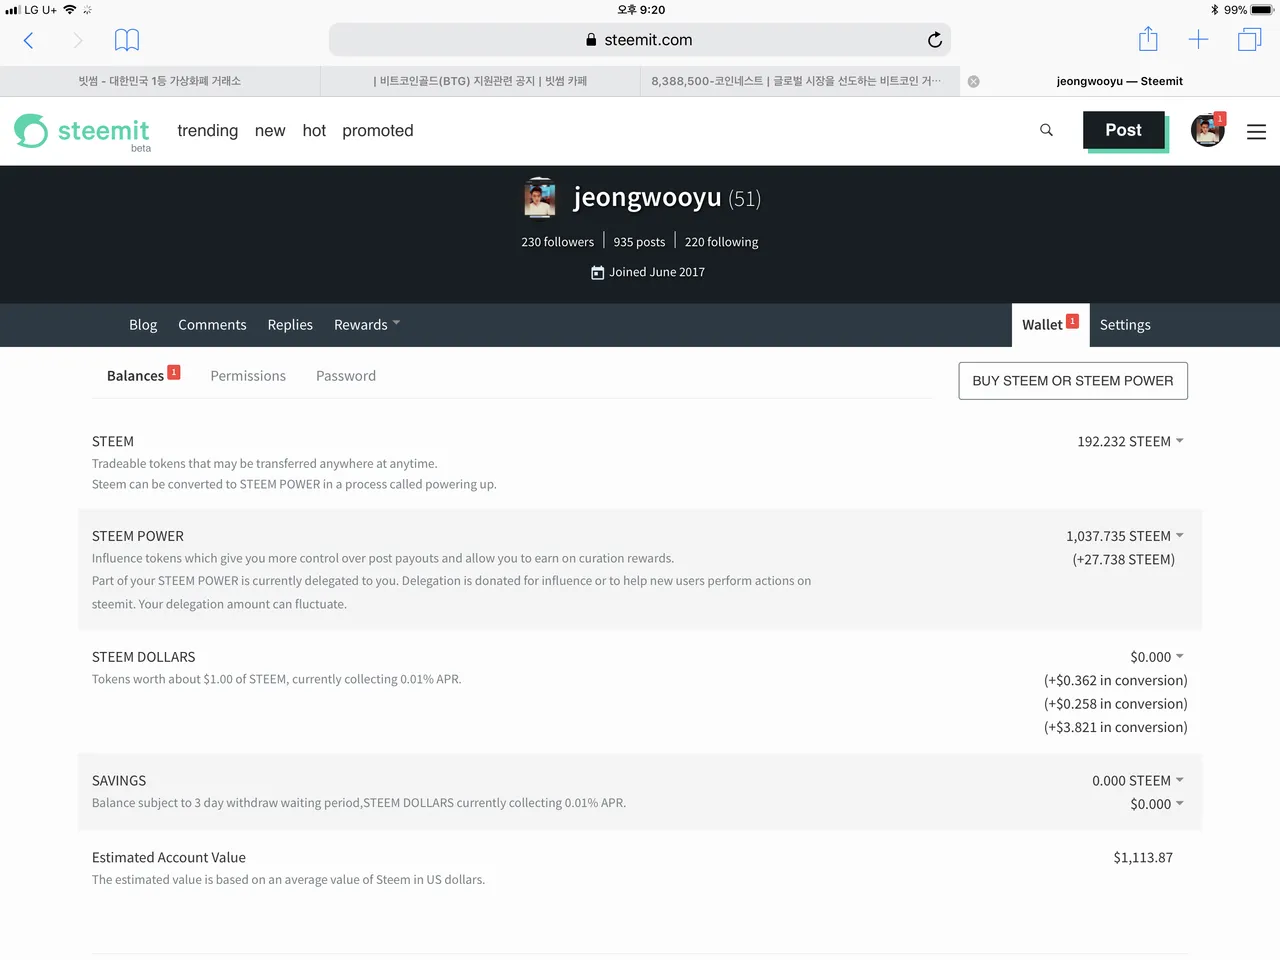Image resolution: width=1280 pixels, height=960 pixels.
Task: Click the jeongwooyu profile picture
Action: pos(539,198)
